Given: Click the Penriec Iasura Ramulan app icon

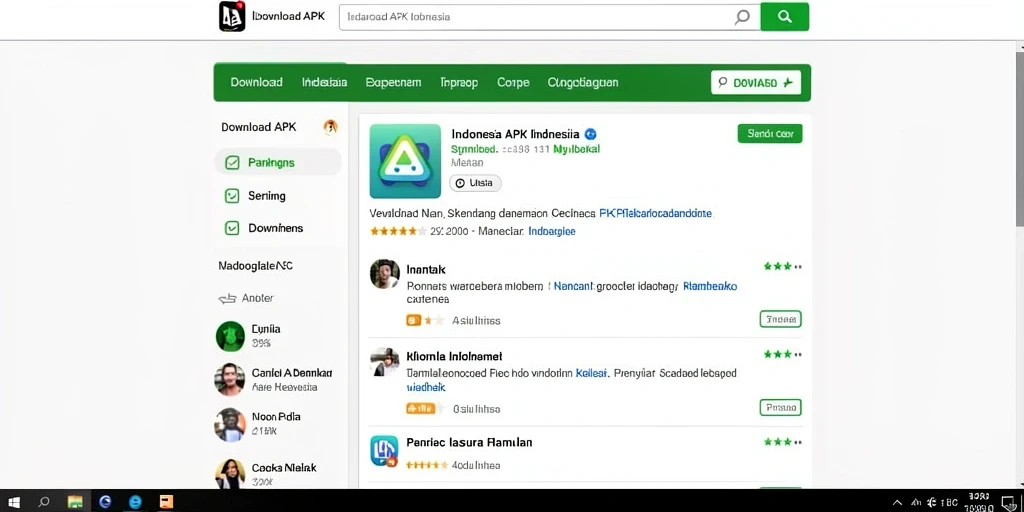Looking at the screenshot, I should coord(385,451).
